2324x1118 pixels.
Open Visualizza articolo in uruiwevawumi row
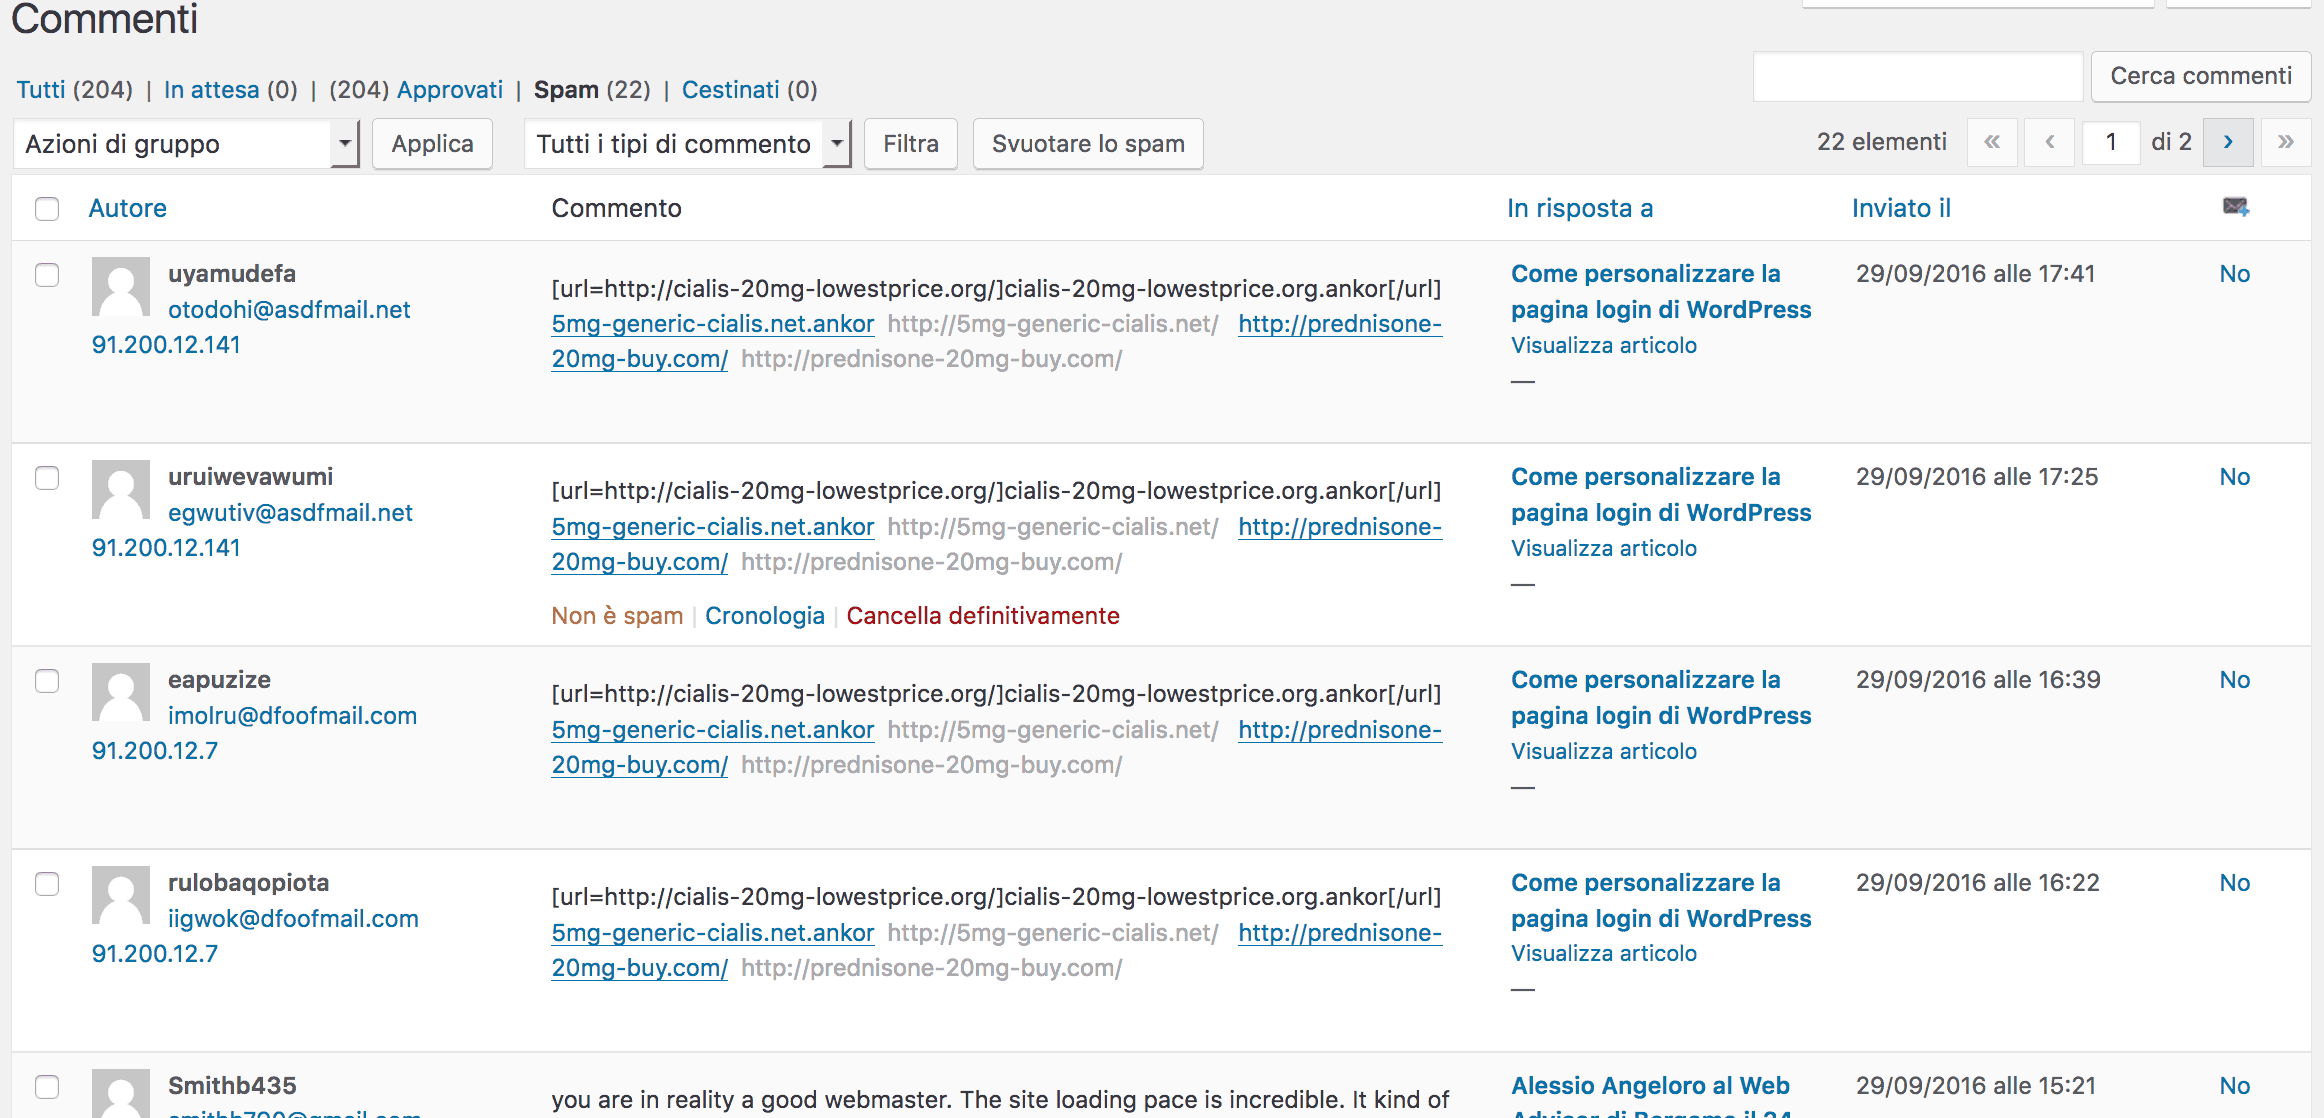pyautogui.click(x=1604, y=548)
